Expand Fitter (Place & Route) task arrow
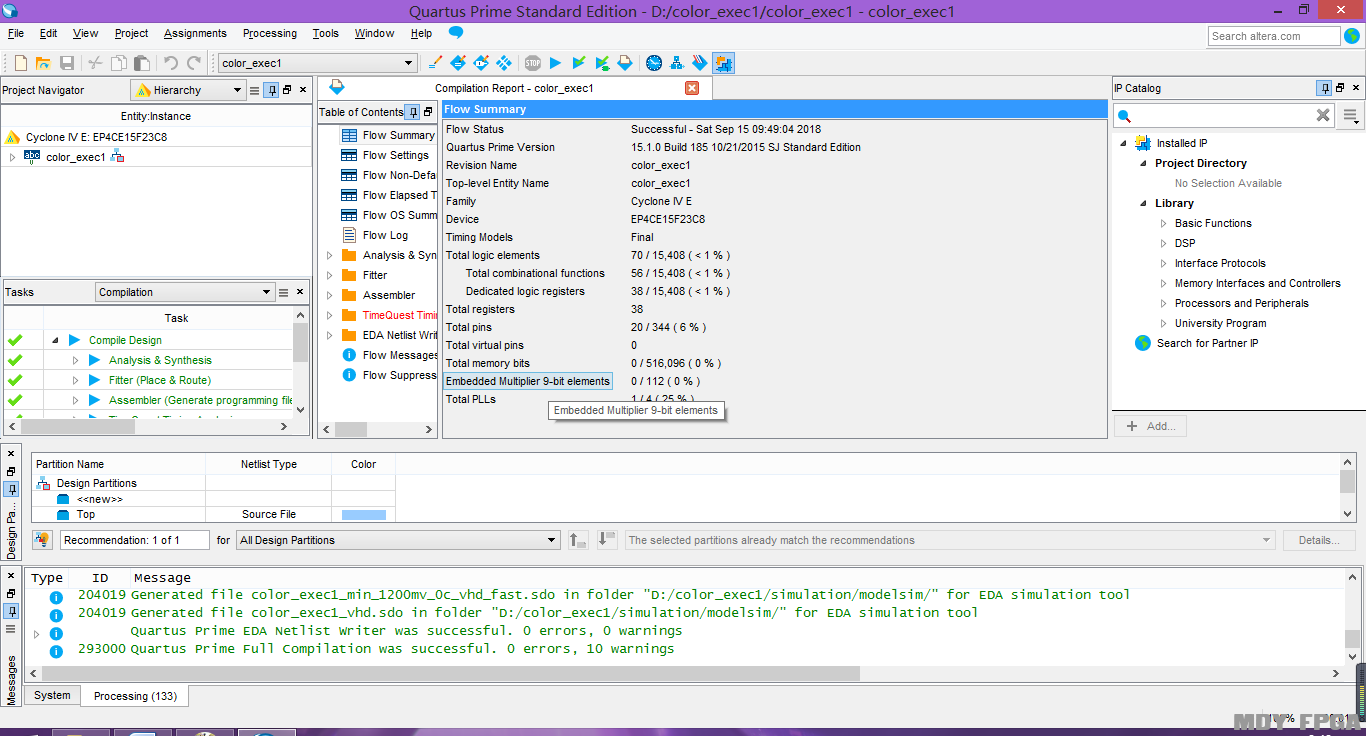Image resolution: width=1366 pixels, height=736 pixels. [x=75, y=380]
